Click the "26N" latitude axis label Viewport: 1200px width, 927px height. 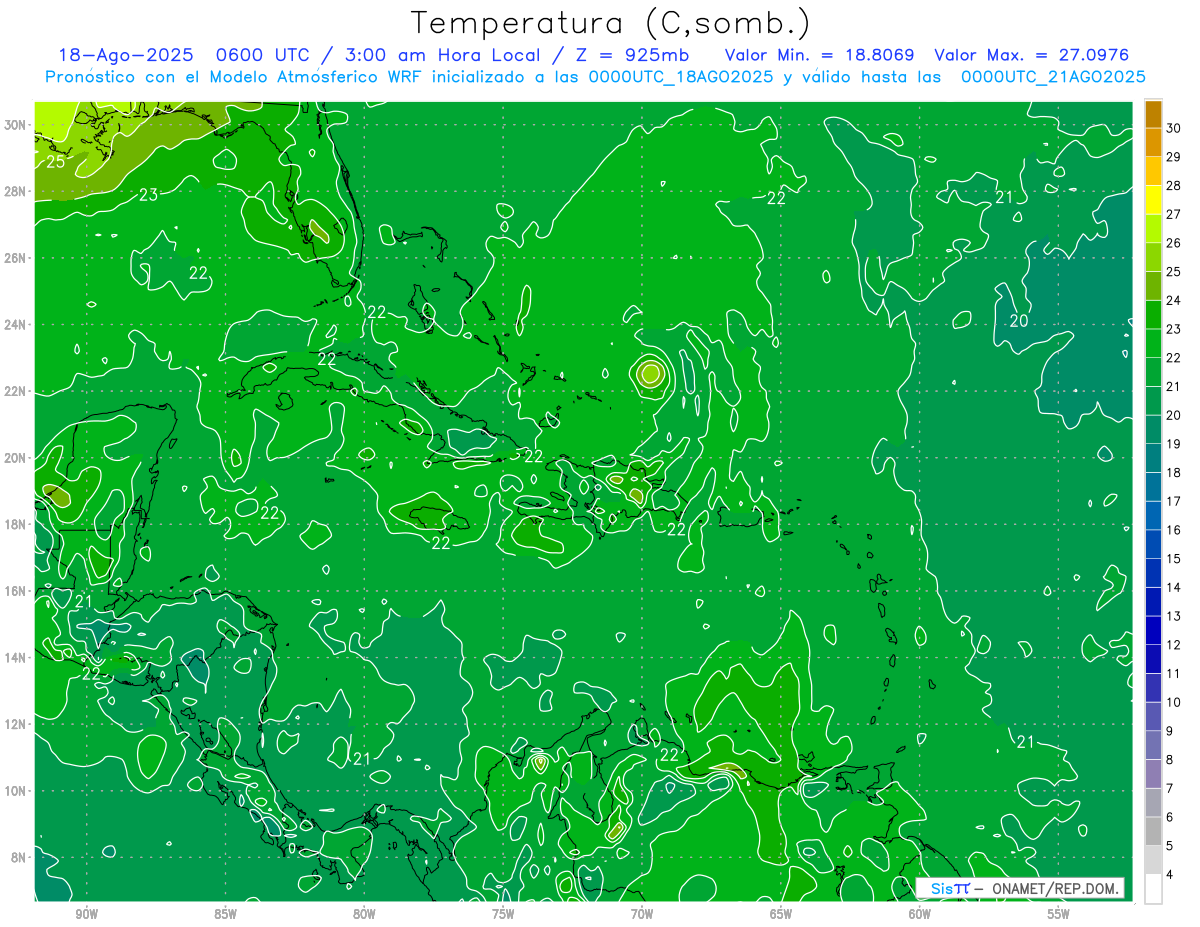17,258
